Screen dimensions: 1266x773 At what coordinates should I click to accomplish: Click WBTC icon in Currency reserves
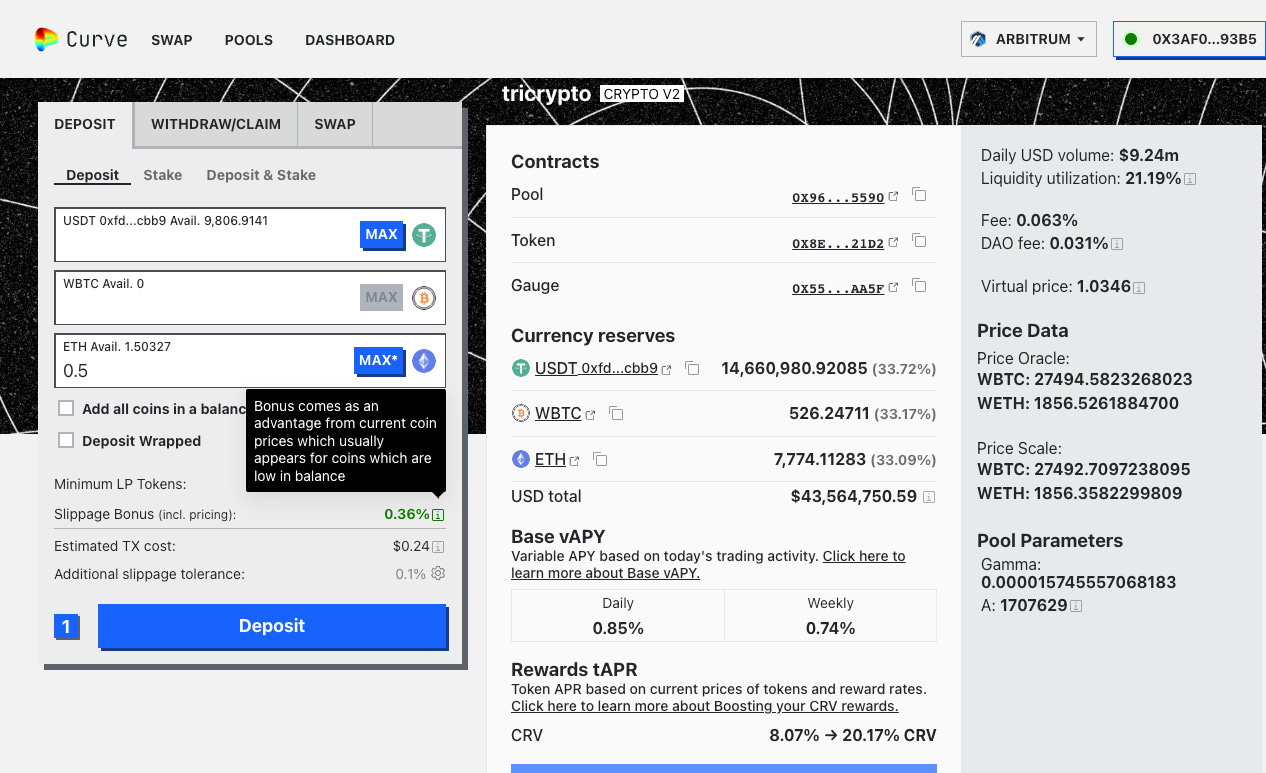(520, 413)
